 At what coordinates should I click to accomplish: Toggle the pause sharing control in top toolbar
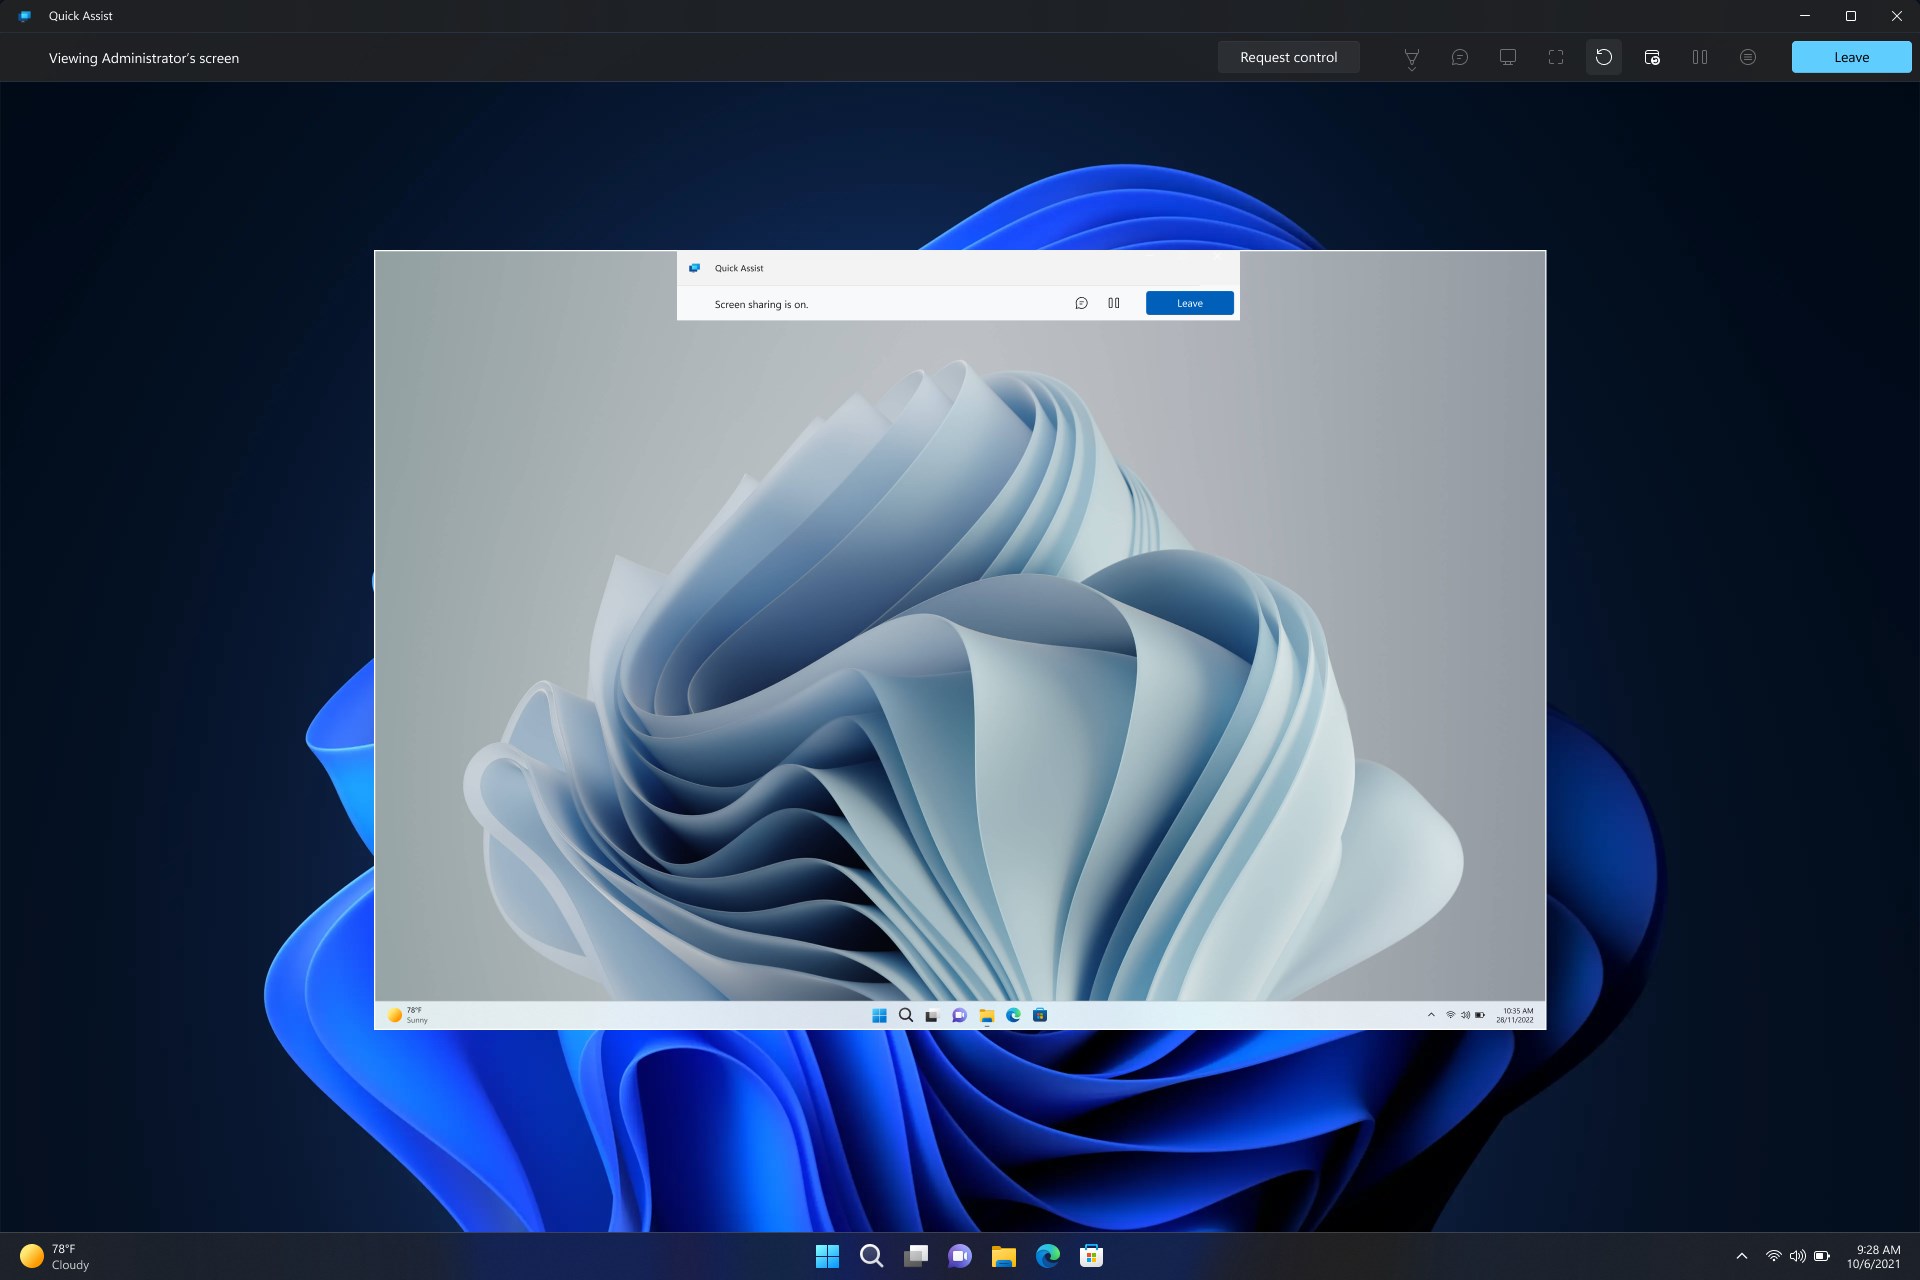1699,57
